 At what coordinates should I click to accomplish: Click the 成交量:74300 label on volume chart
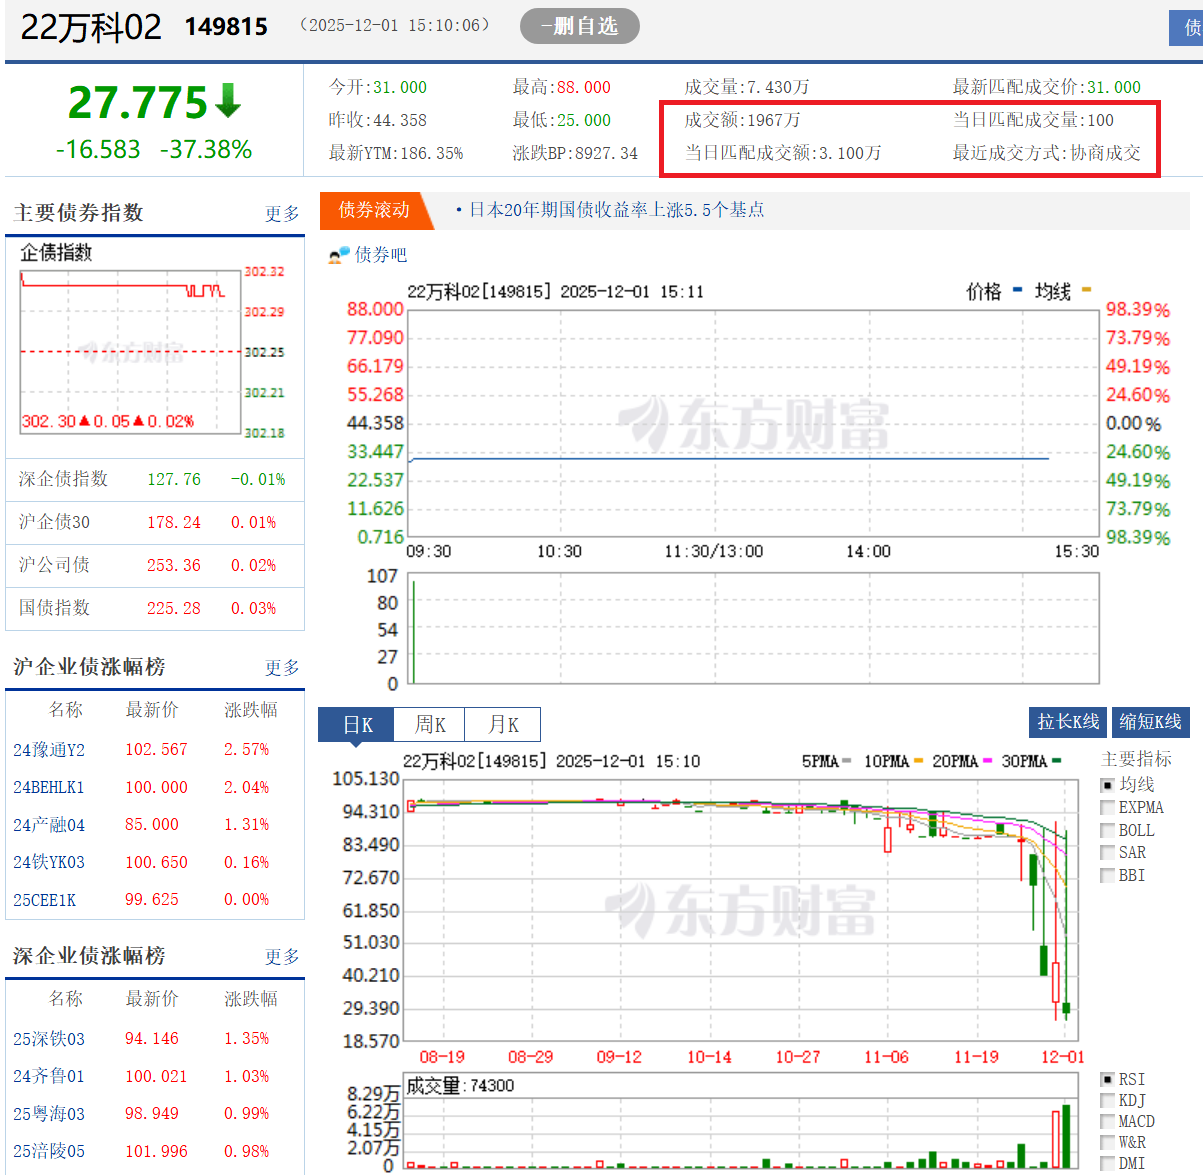coord(459,1086)
